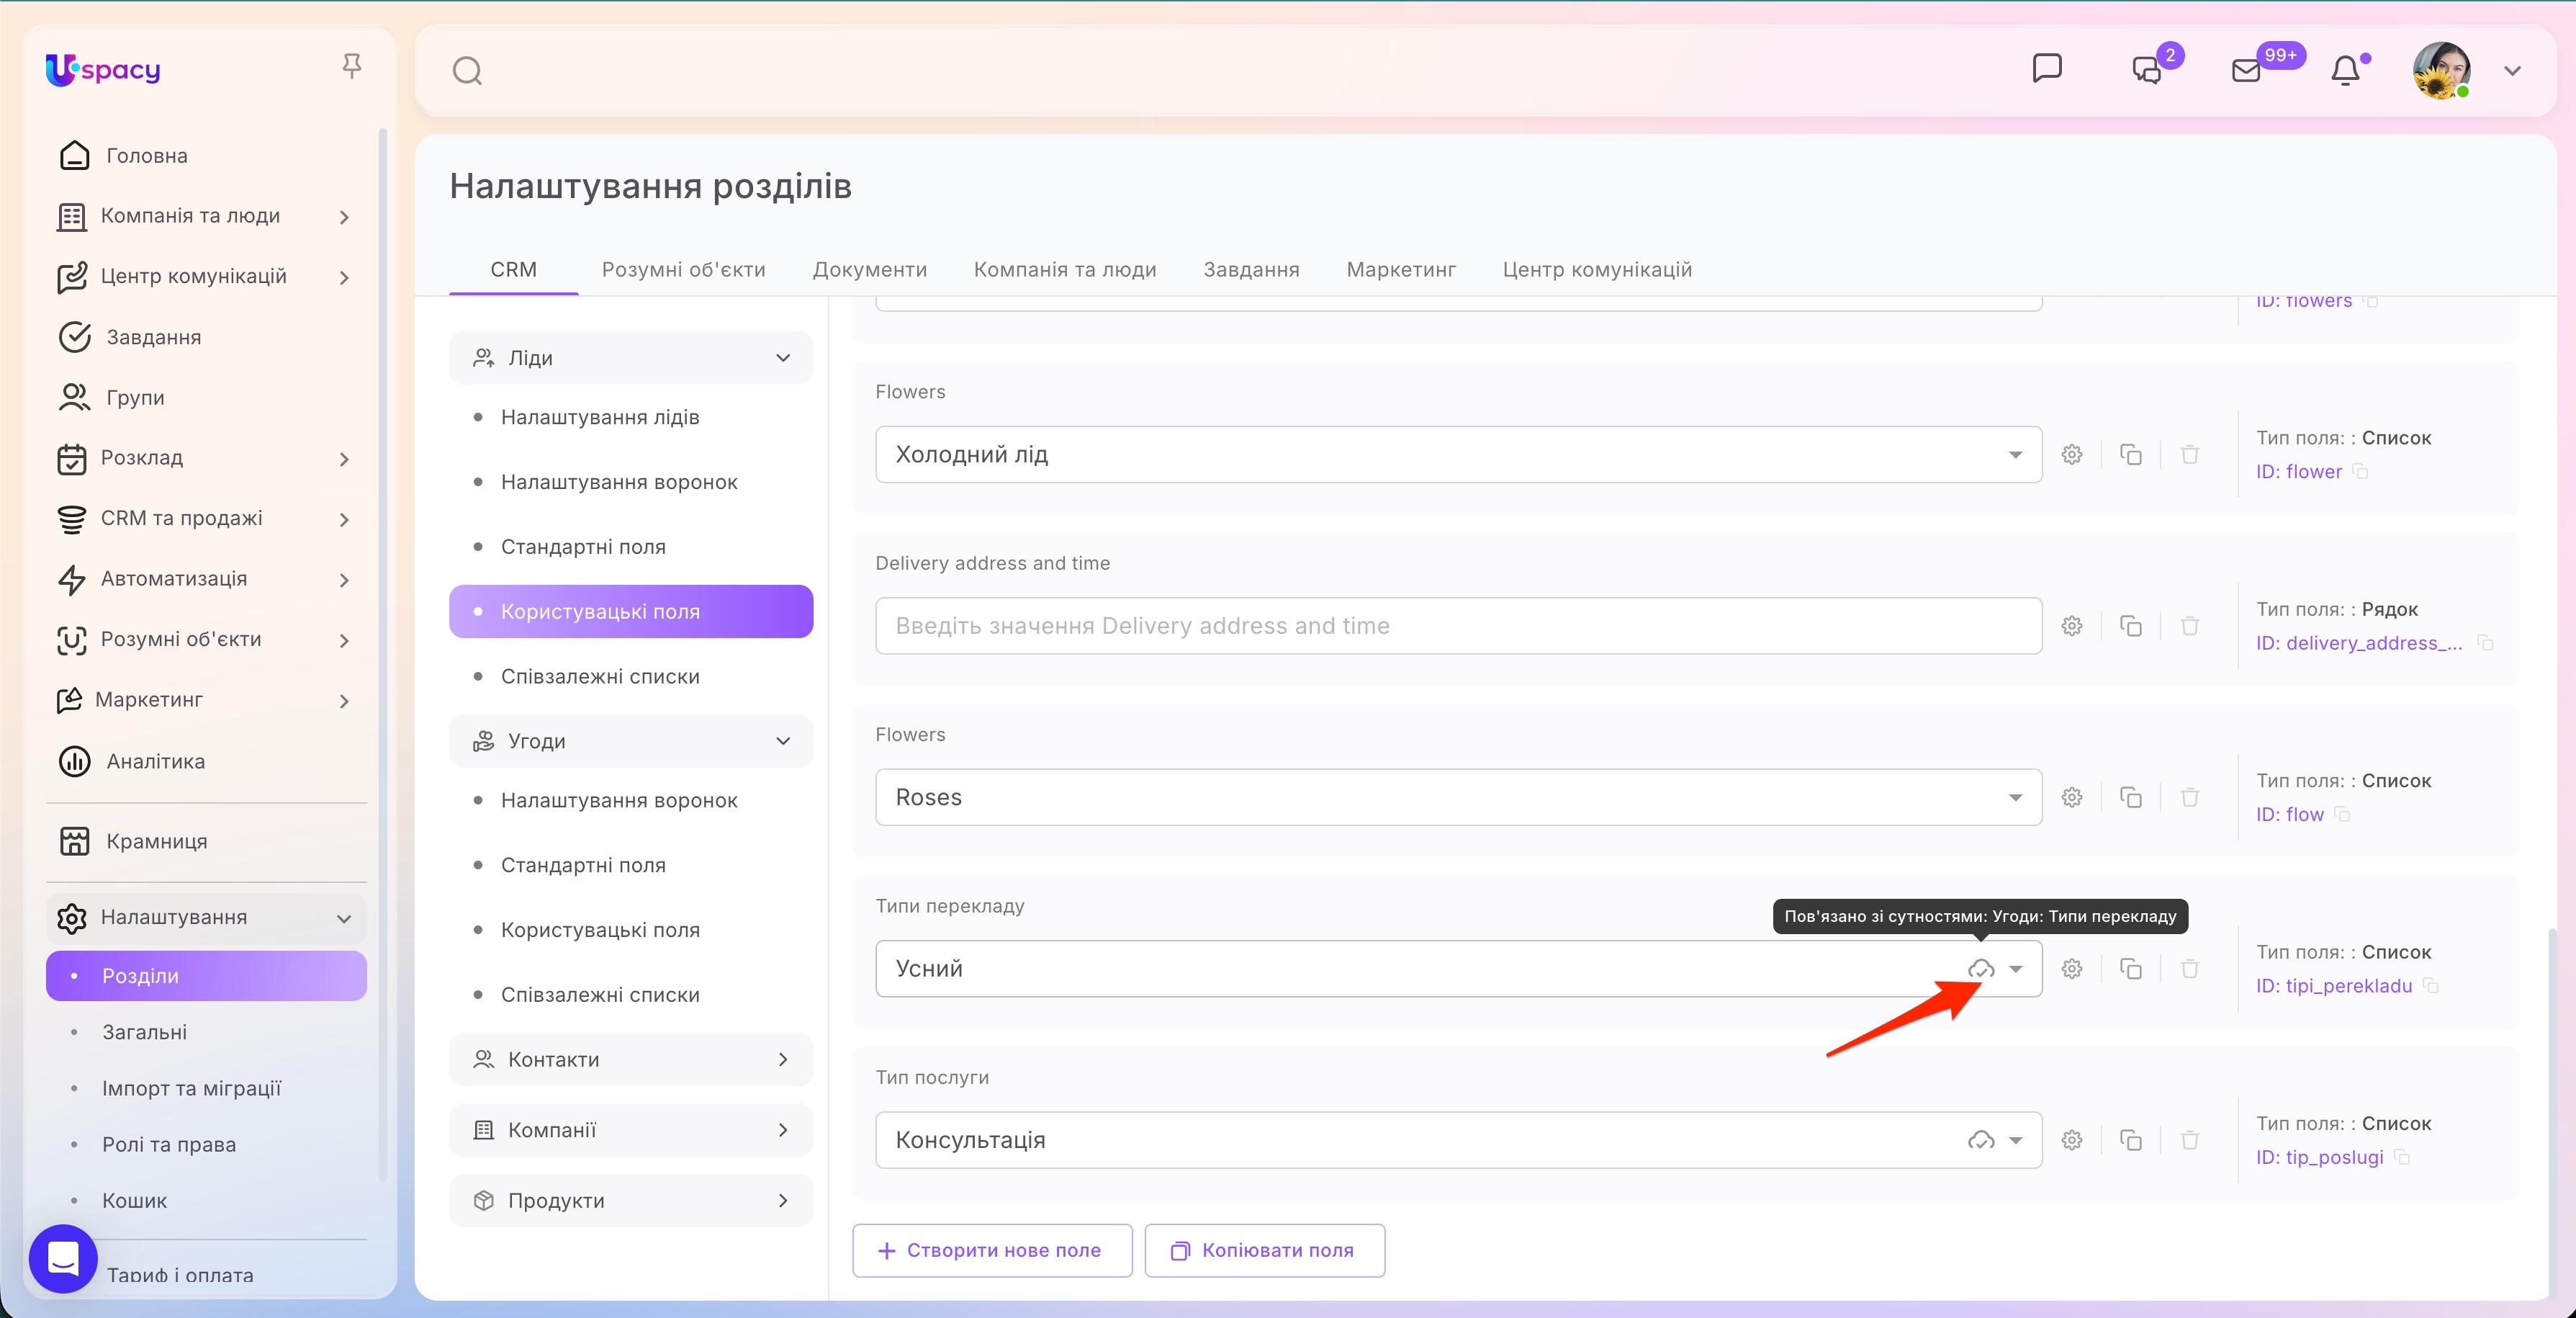Open settings gear for Типи перекладу field
Image resolution: width=2576 pixels, height=1318 pixels.
click(x=2072, y=969)
